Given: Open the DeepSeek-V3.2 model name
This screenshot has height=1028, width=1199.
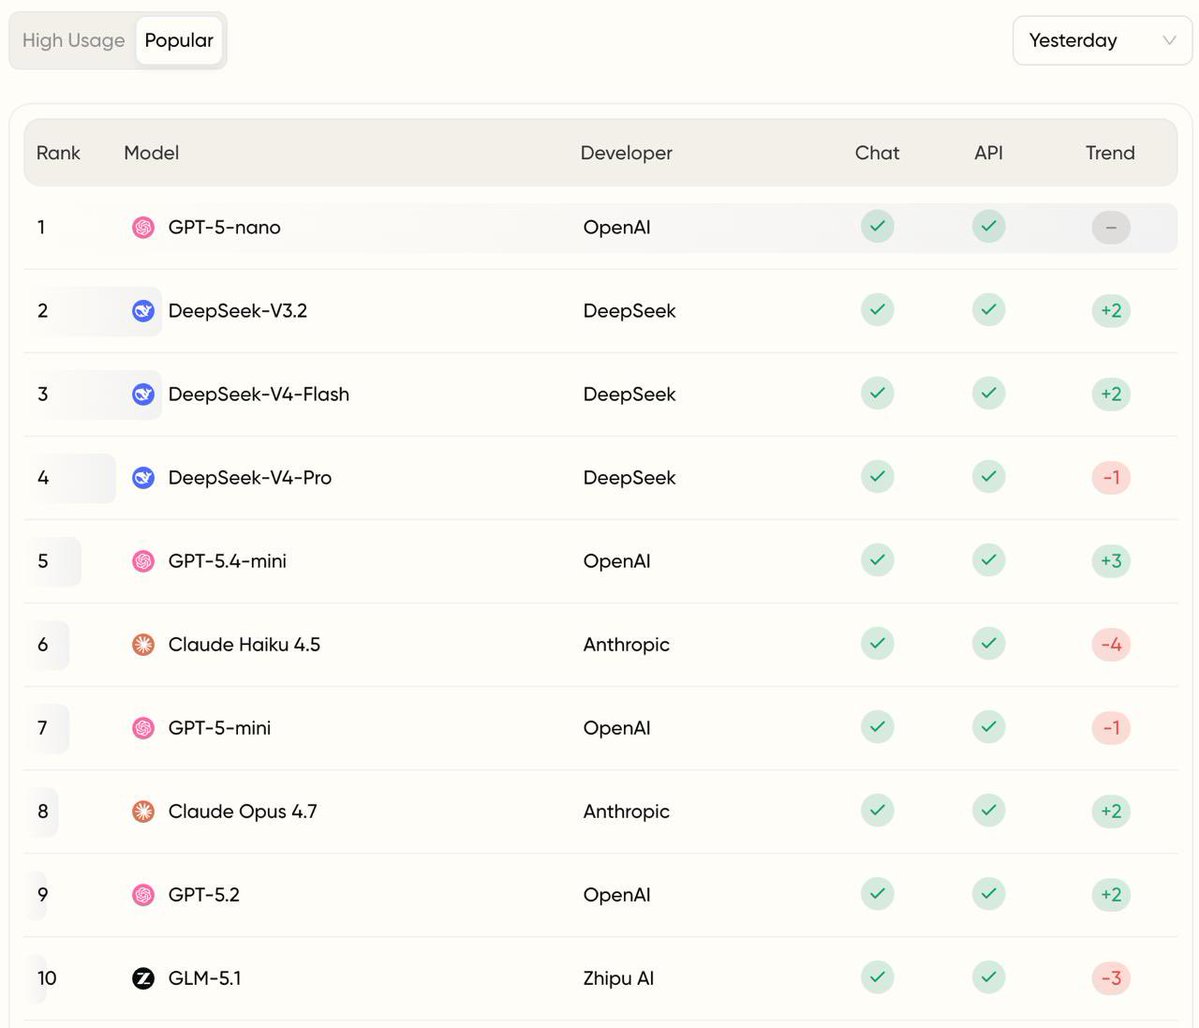Looking at the screenshot, I should [x=238, y=311].
